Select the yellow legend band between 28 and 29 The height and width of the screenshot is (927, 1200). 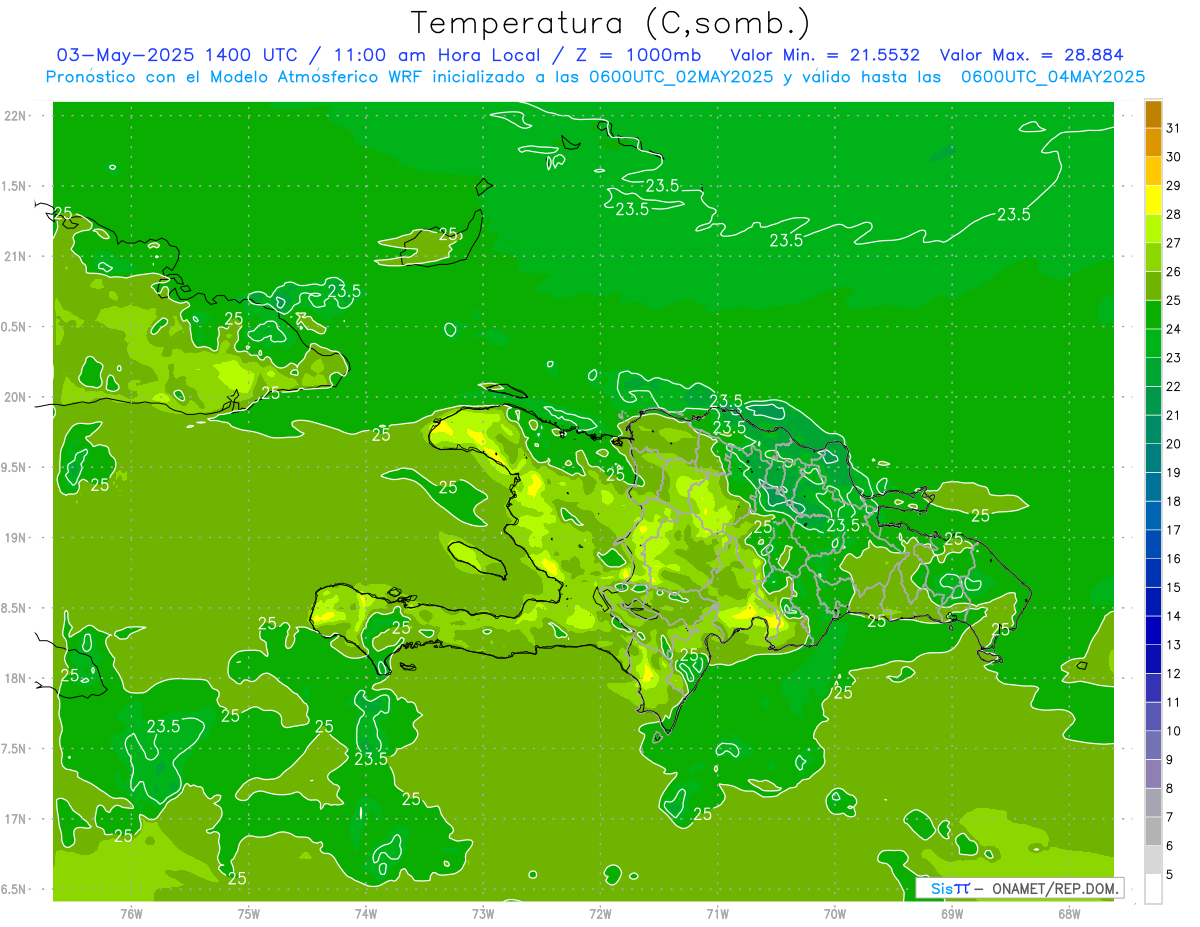(x=1153, y=201)
